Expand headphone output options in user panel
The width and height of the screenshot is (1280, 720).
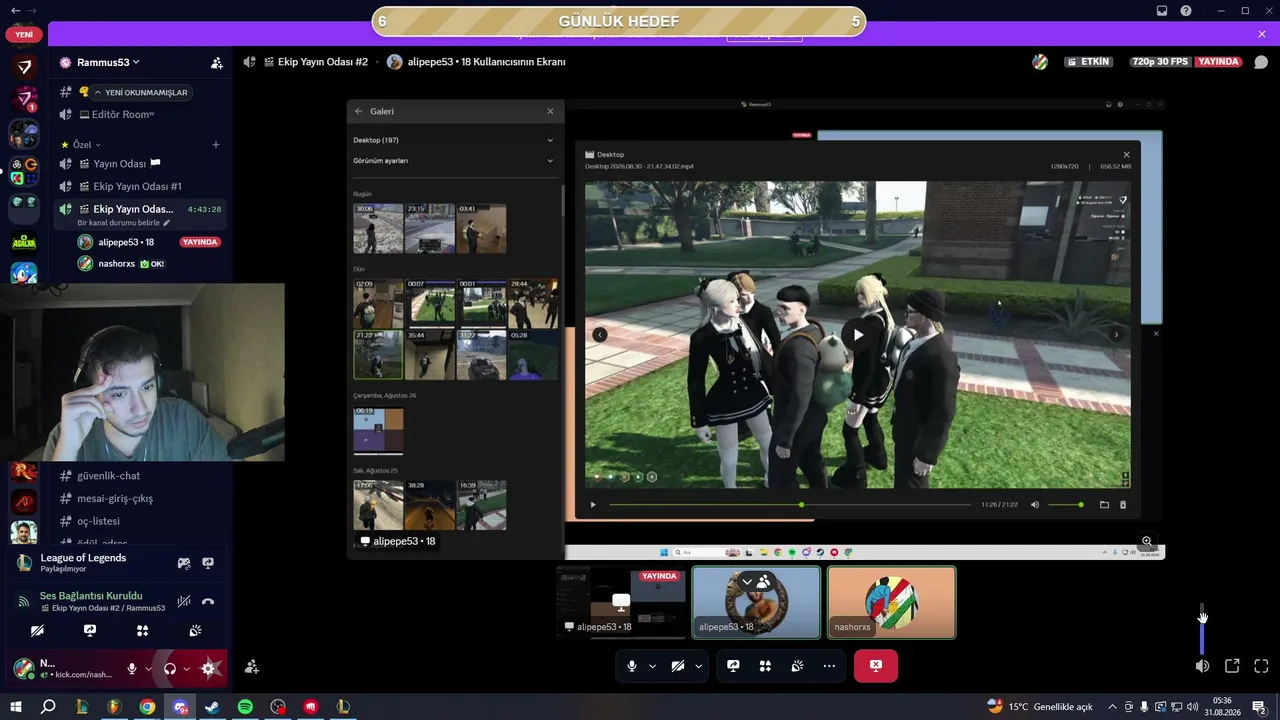pos(186,668)
